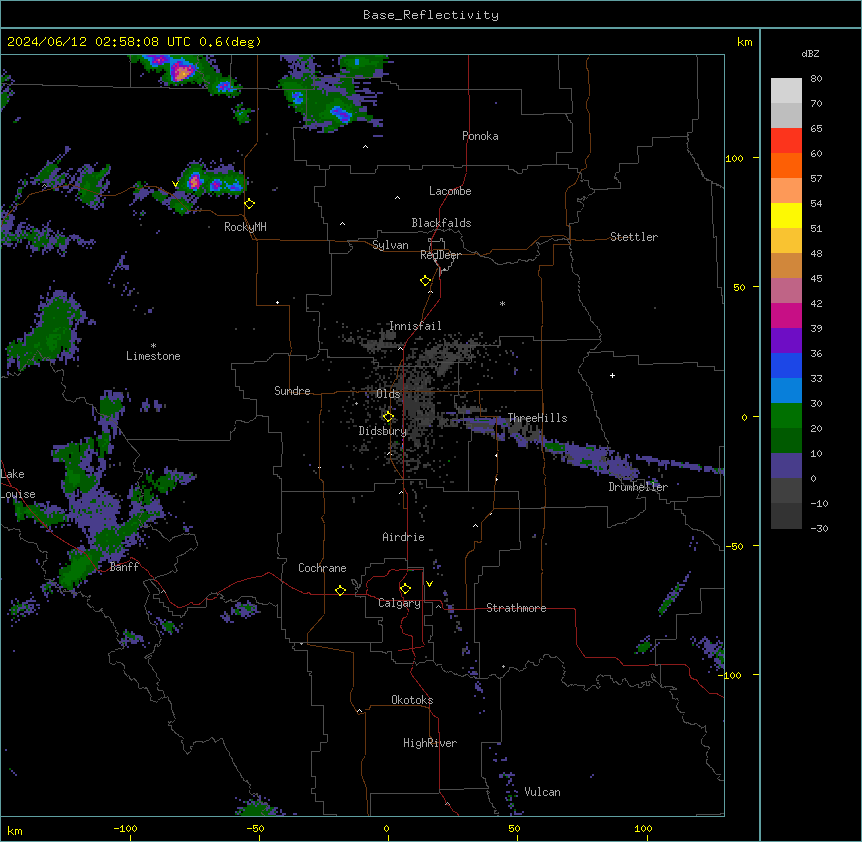Viewport: 862px width, 842px height.
Task: Click the Stettler city label
Action: point(634,237)
